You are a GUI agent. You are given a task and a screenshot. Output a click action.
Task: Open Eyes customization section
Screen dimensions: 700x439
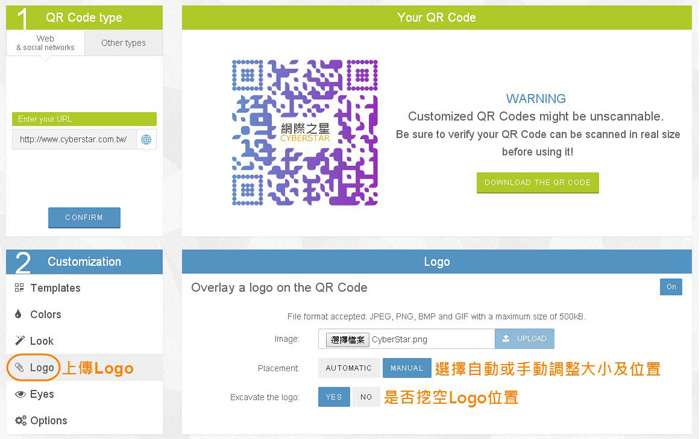click(x=84, y=394)
